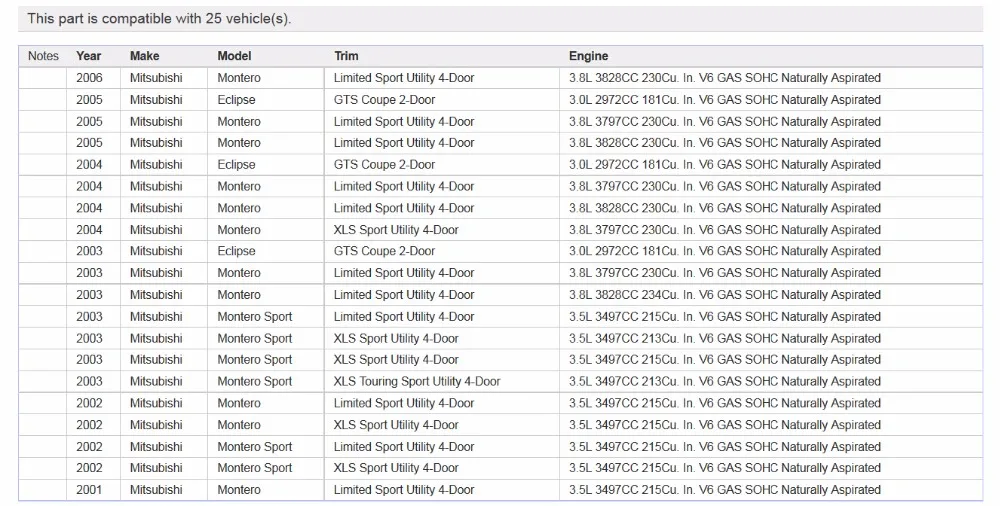Screen dimensions: 1000x506
Task: Click GTS Coupe 2-Door in 2004 row
Action: point(384,165)
